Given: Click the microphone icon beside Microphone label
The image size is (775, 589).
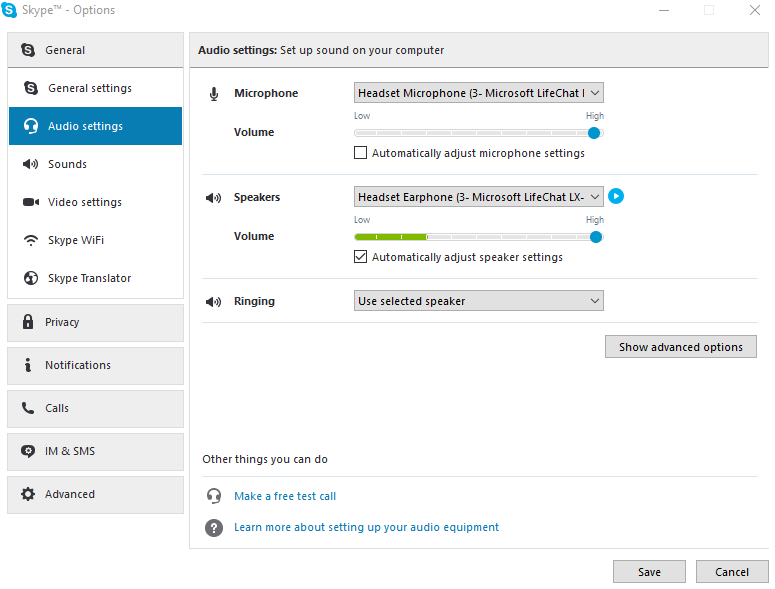Looking at the screenshot, I should [x=214, y=94].
